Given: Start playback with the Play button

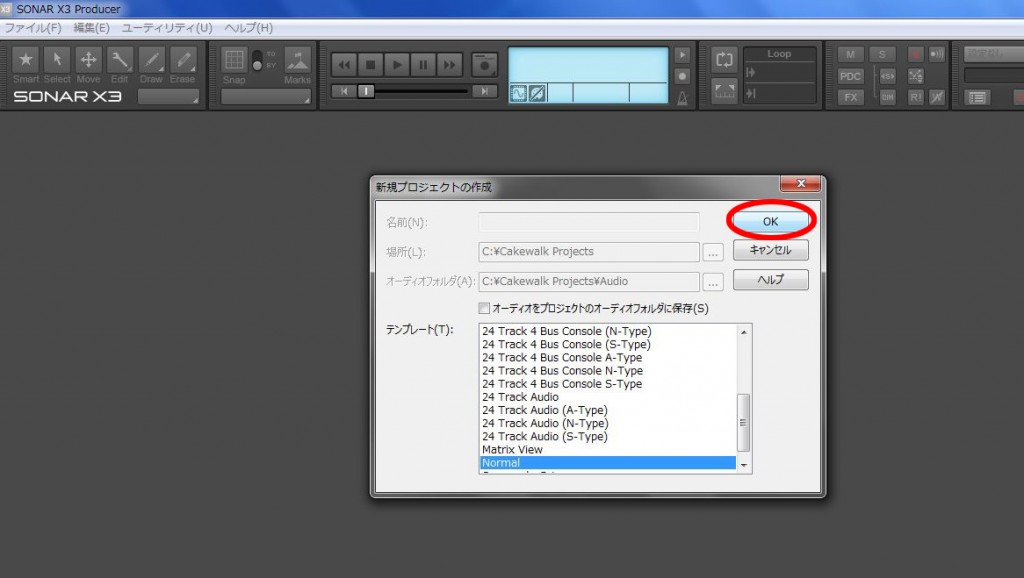Looking at the screenshot, I should pyautogui.click(x=396, y=65).
